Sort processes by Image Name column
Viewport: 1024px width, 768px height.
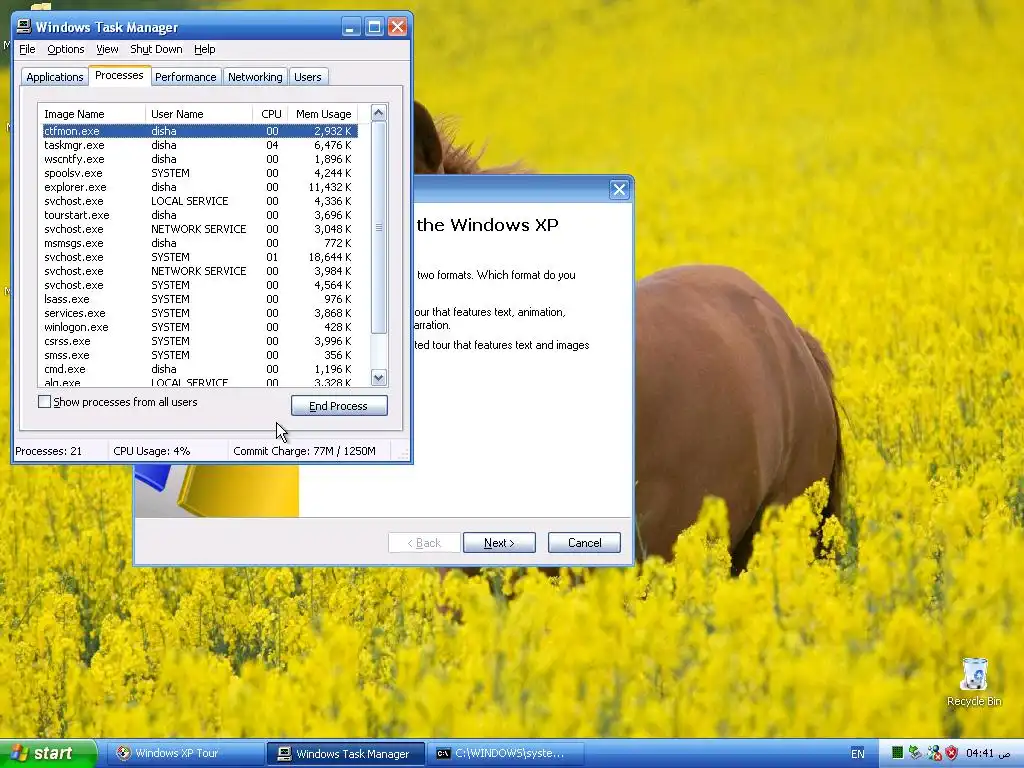pos(91,114)
